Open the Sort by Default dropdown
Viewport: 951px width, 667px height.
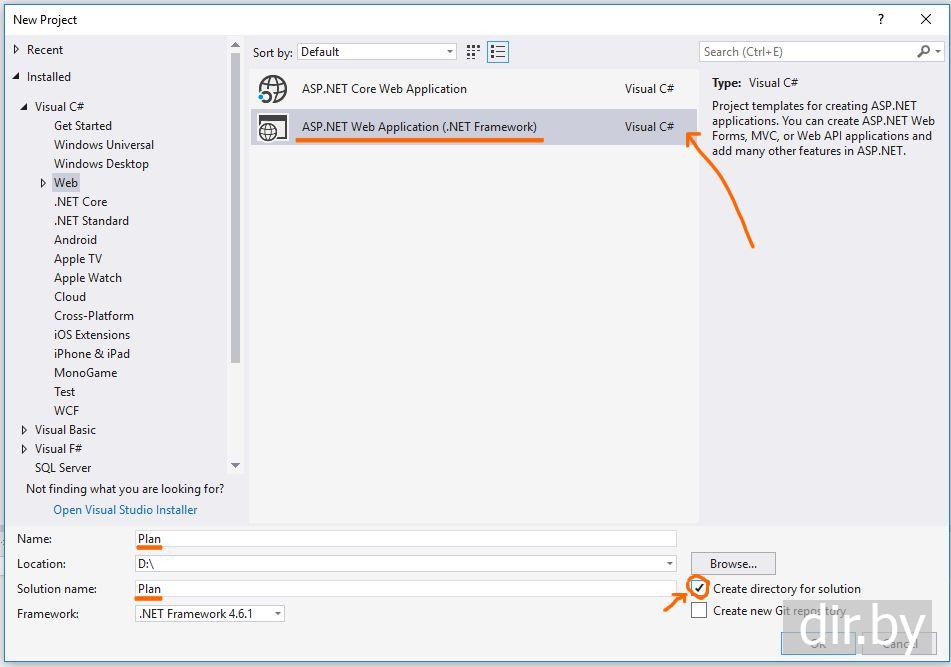click(x=377, y=52)
